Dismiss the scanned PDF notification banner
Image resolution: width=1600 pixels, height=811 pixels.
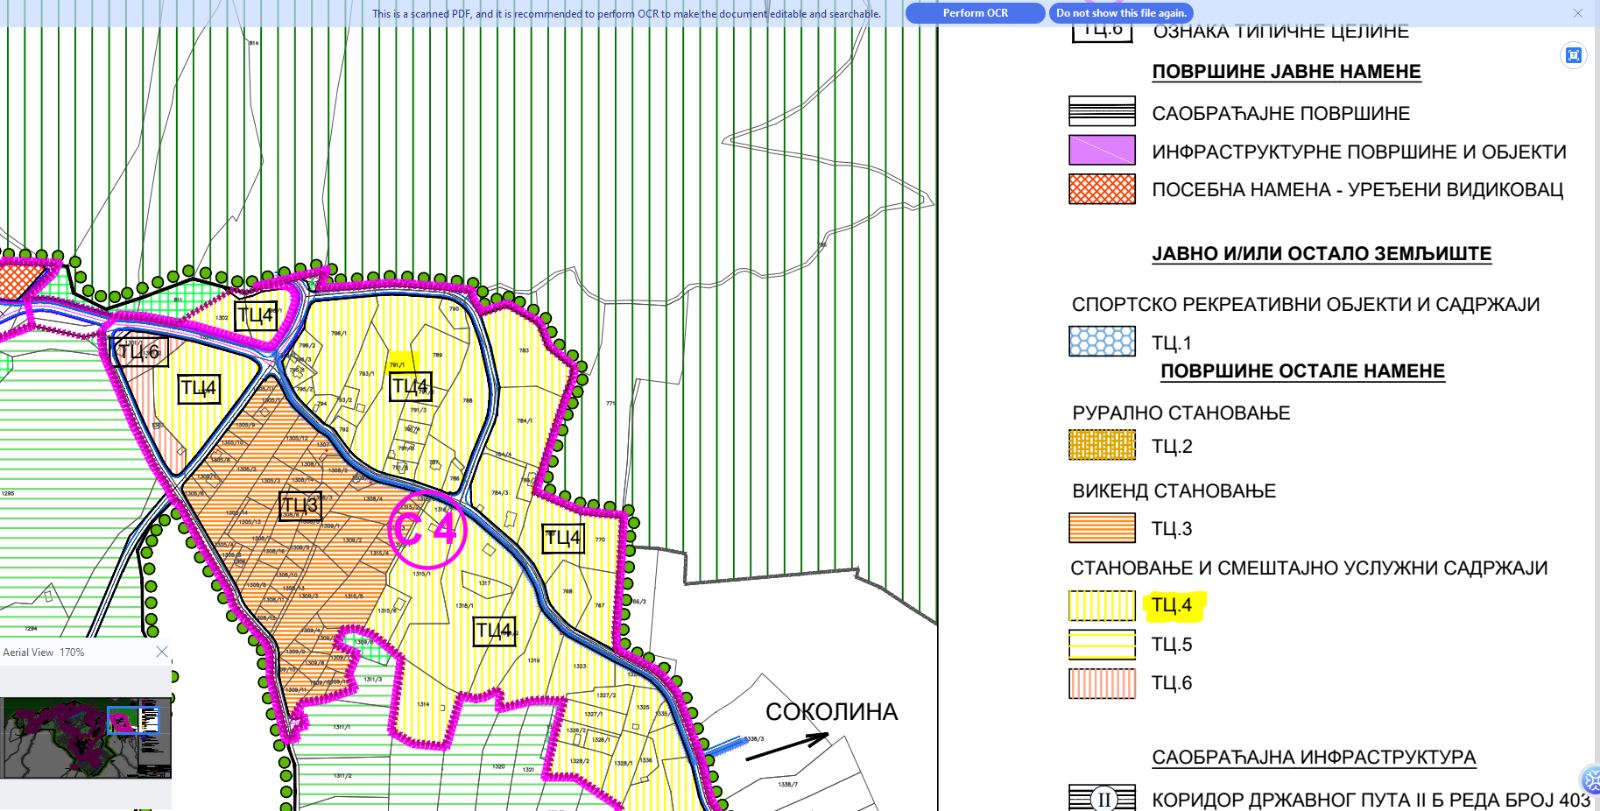1578,13
